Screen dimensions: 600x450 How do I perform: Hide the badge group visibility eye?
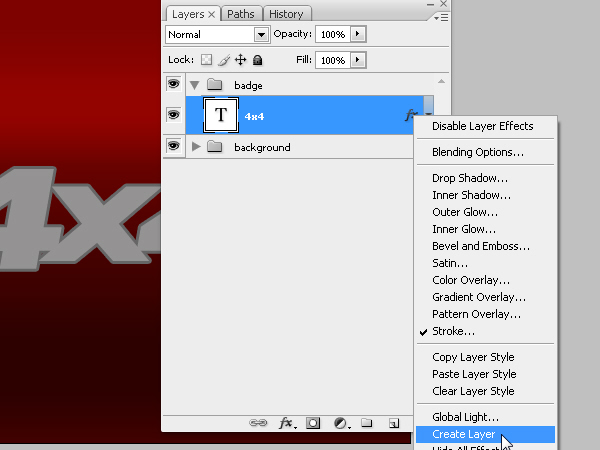[x=173, y=84]
